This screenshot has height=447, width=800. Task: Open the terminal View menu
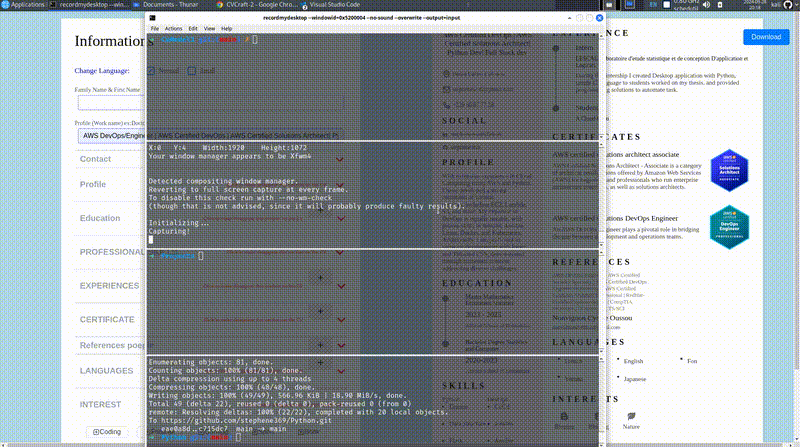(x=209, y=29)
